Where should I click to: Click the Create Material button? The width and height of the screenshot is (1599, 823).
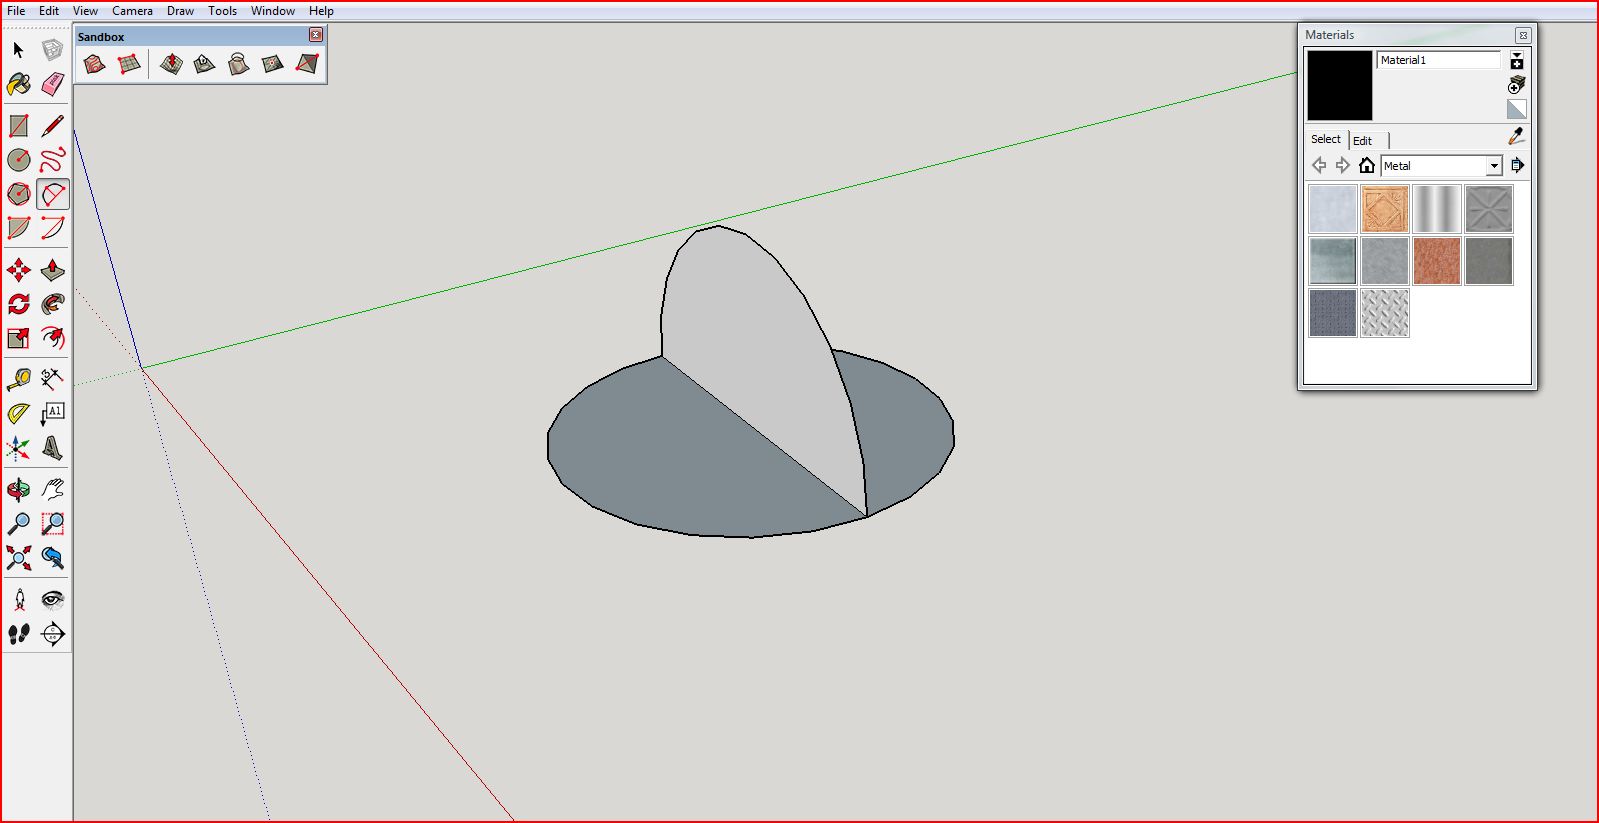tap(1517, 84)
